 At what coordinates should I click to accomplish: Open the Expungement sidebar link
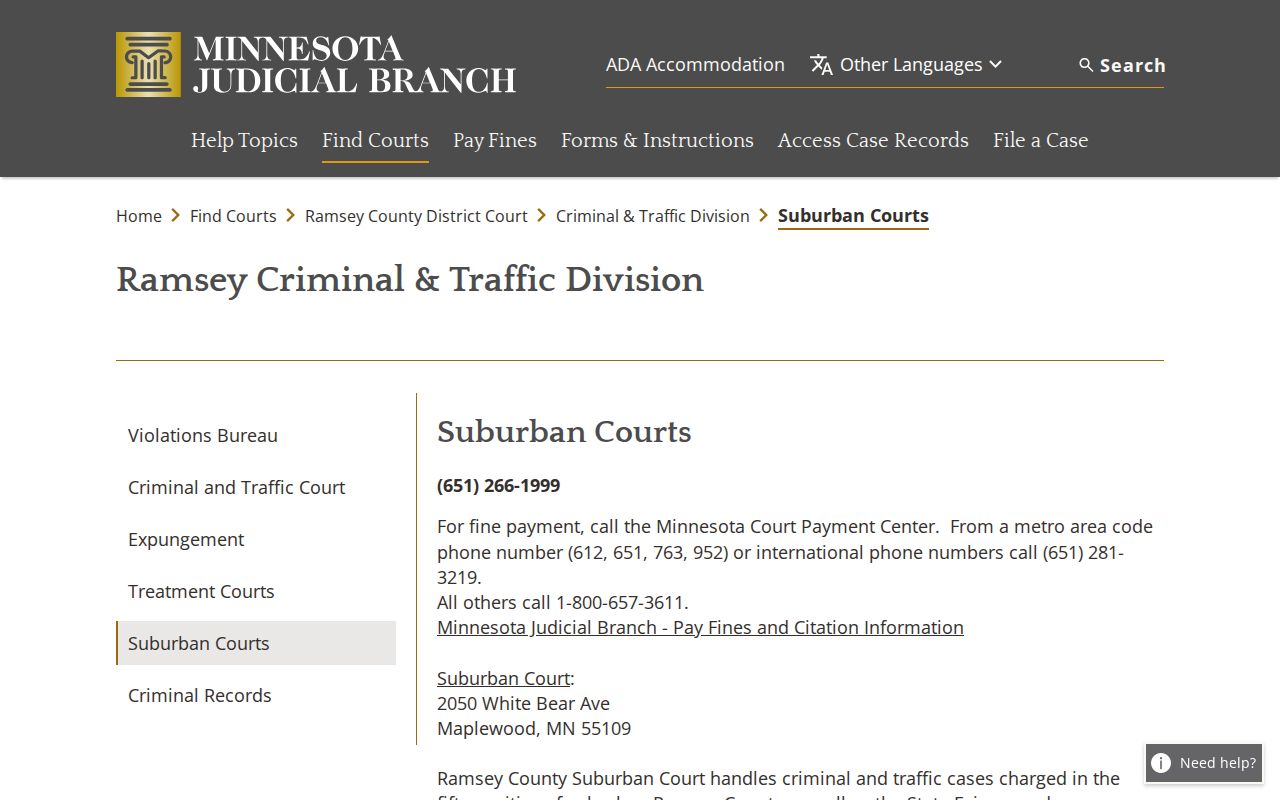[256, 539]
